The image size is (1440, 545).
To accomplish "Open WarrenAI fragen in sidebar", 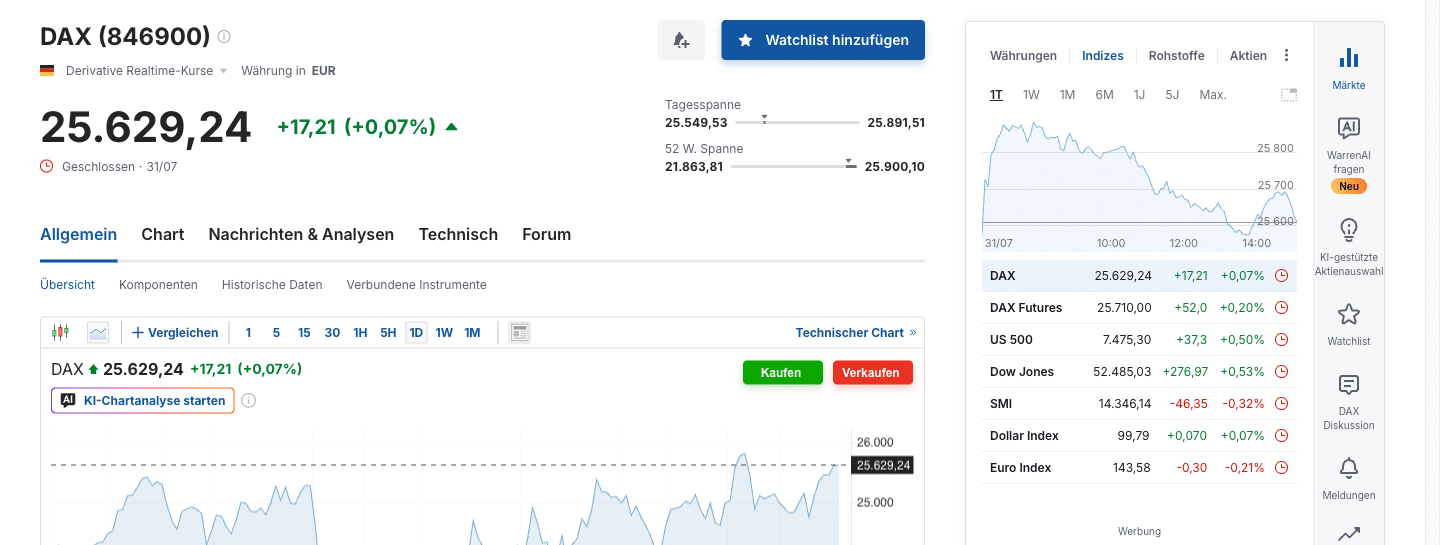I will pyautogui.click(x=1349, y=155).
